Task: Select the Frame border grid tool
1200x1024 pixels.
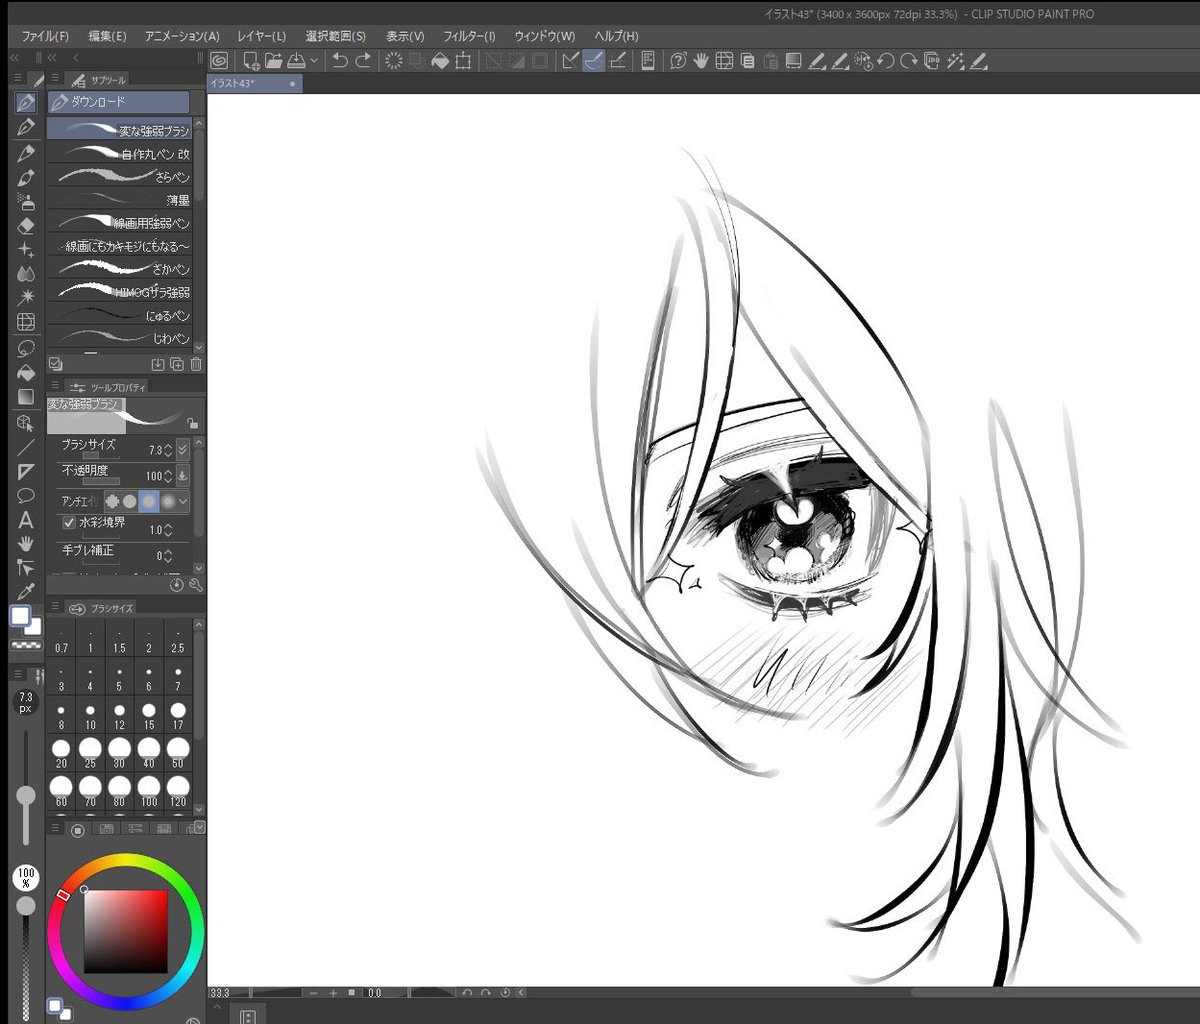Action: pos(26,322)
